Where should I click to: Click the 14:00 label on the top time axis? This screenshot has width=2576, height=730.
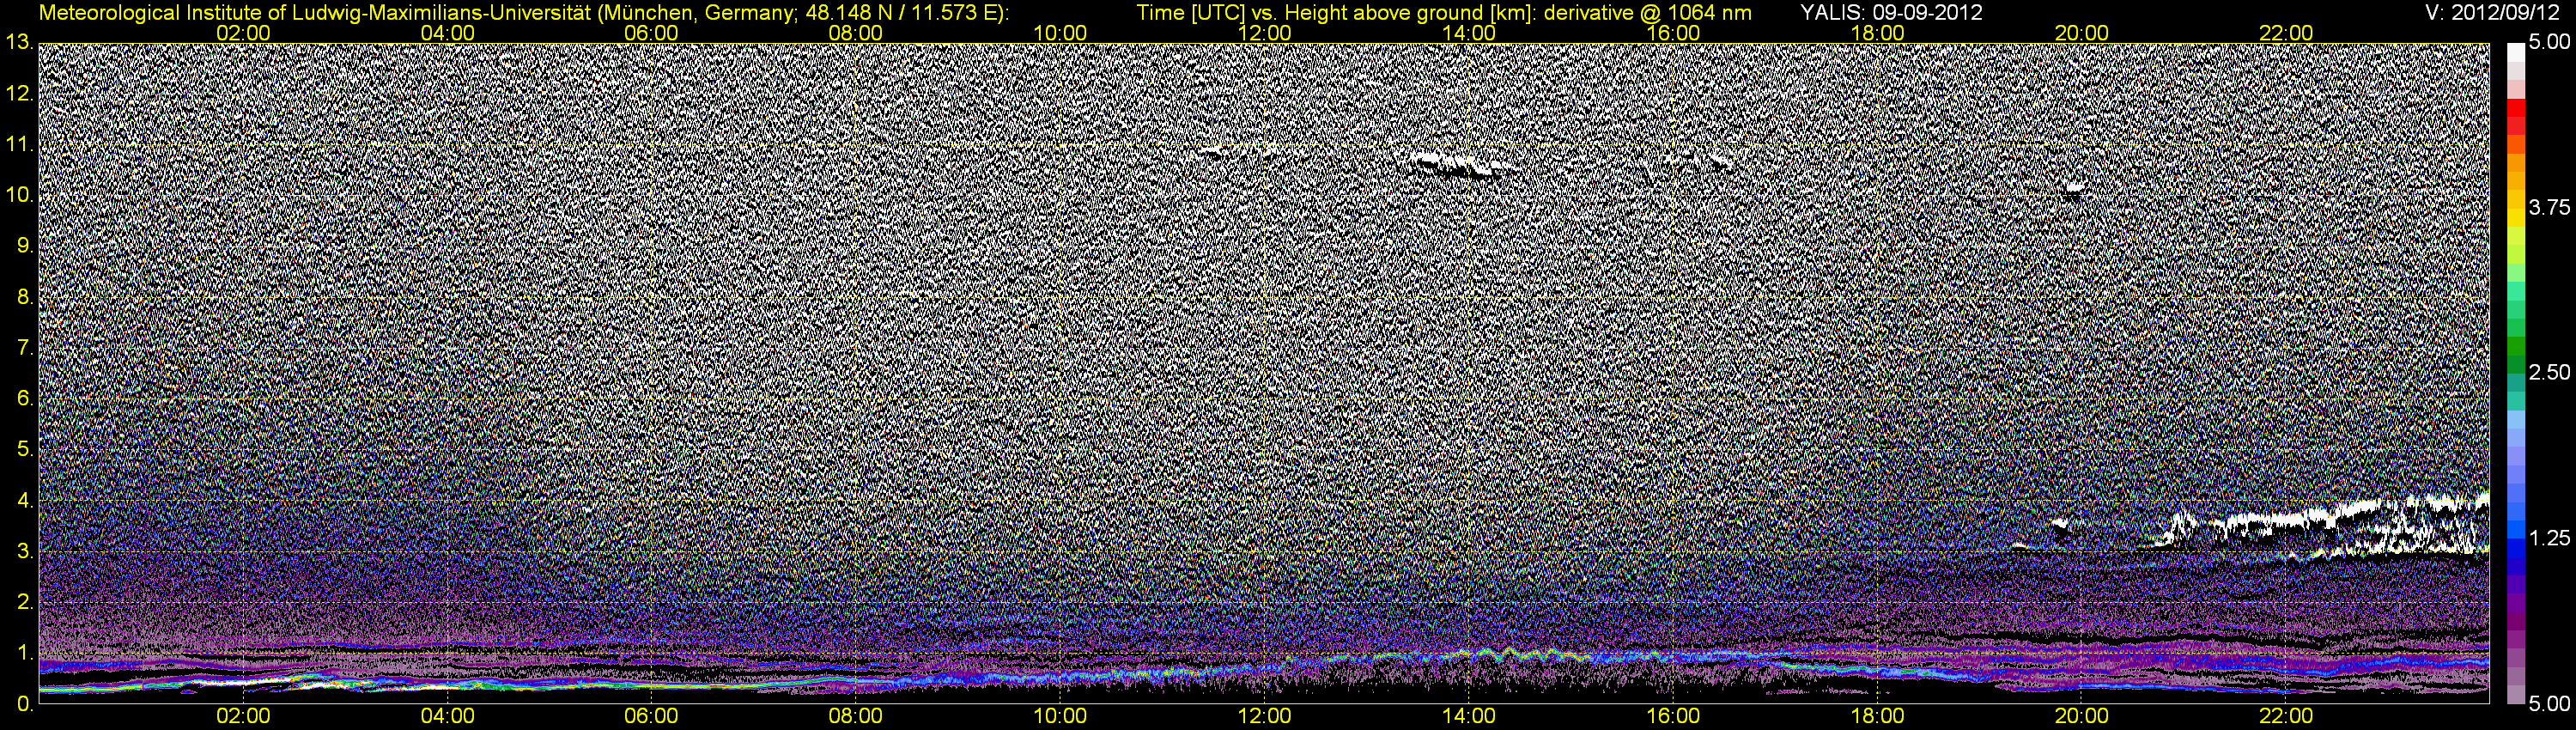tap(1469, 33)
